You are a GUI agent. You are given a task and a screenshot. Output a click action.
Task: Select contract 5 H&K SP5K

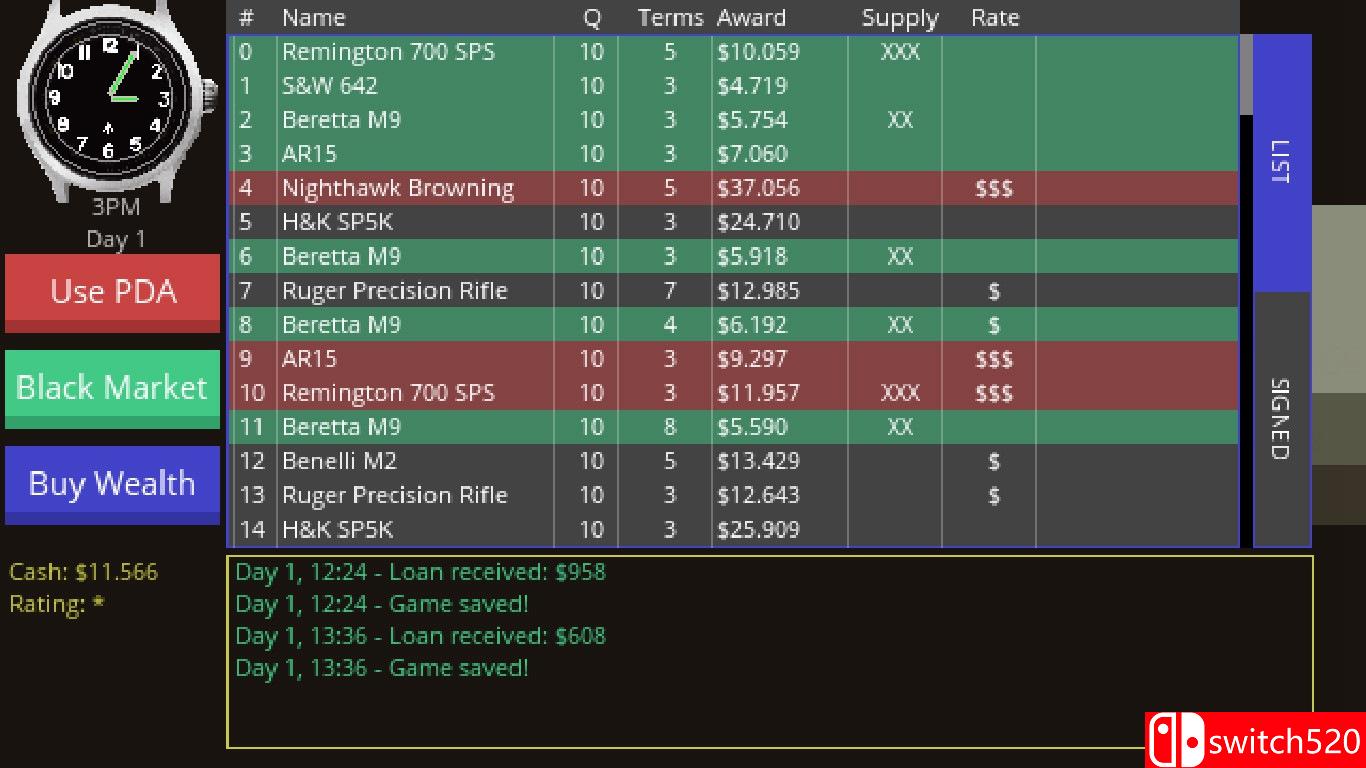pyautogui.click(x=337, y=222)
